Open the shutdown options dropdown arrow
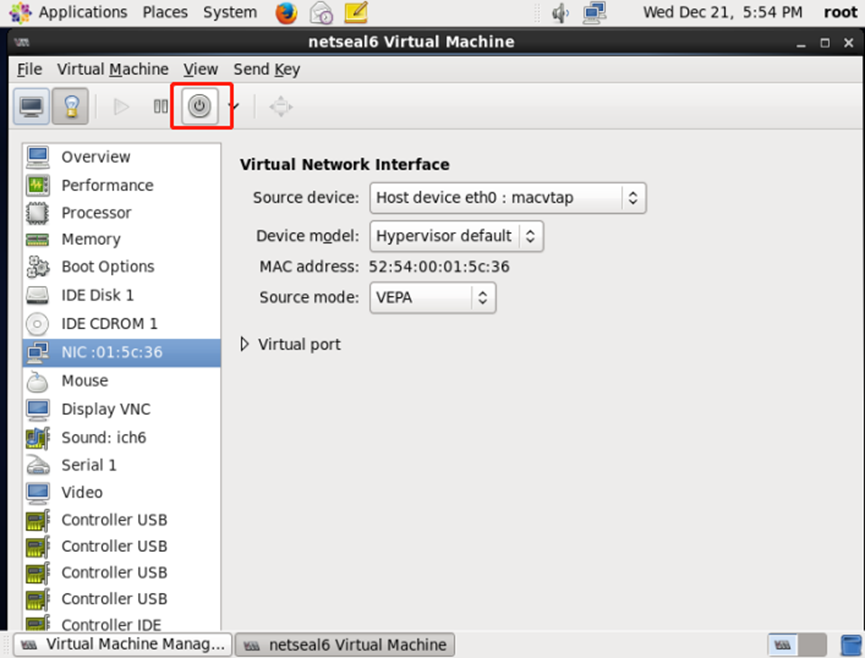Screen dimensions: 865x658 click(x=235, y=106)
